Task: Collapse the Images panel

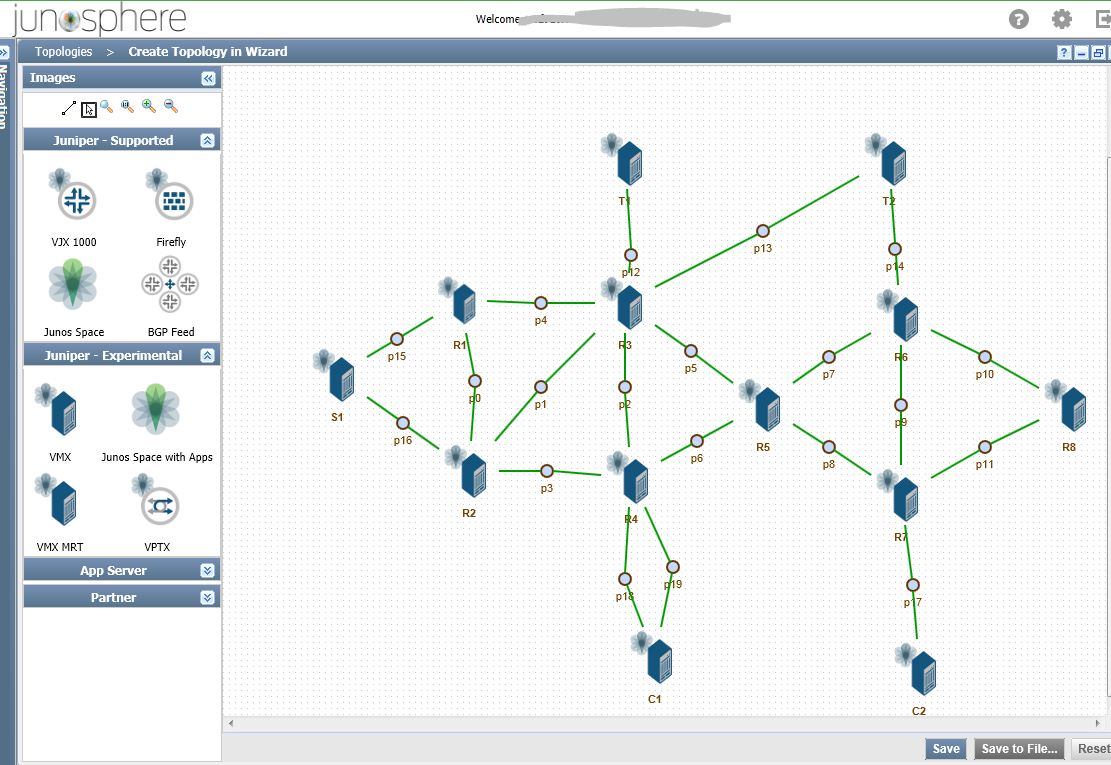Action: (x=208, y=79)
